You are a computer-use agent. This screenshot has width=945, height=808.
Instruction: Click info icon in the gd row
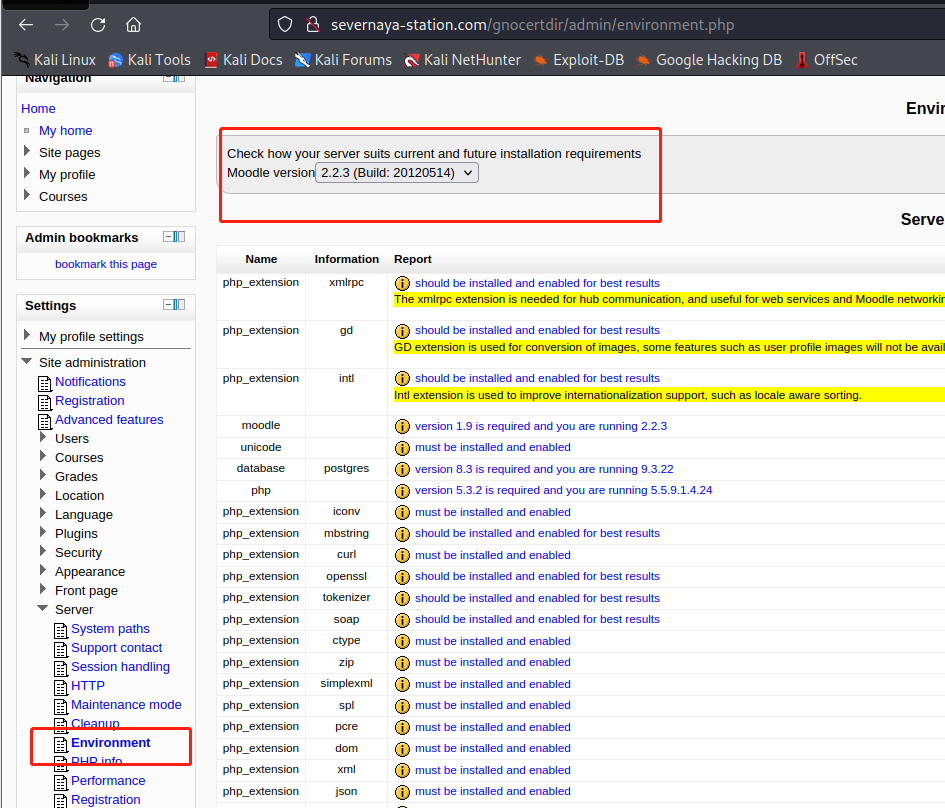402,331
